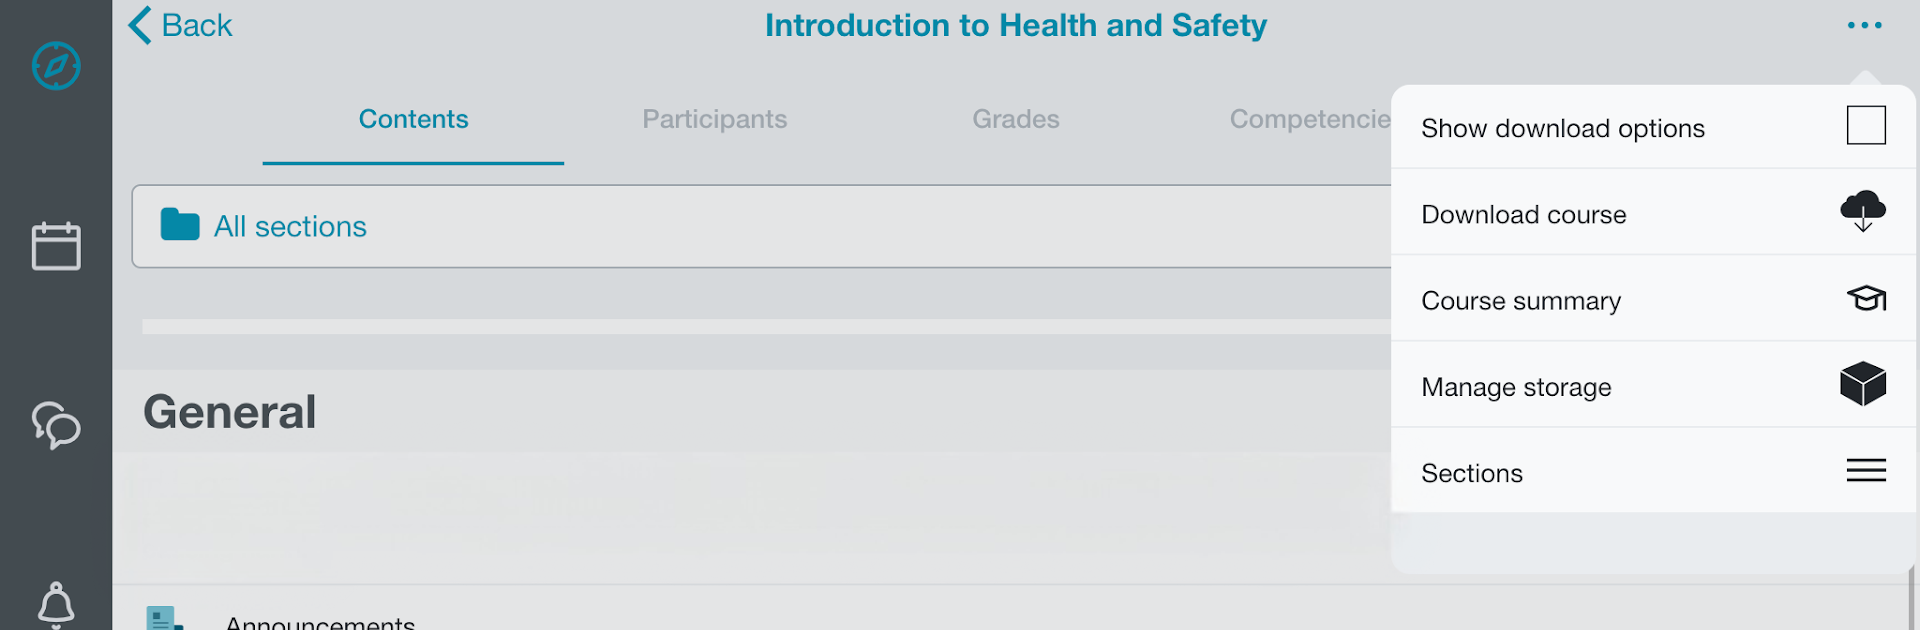Open notifications bell icon

pos(56,605)
